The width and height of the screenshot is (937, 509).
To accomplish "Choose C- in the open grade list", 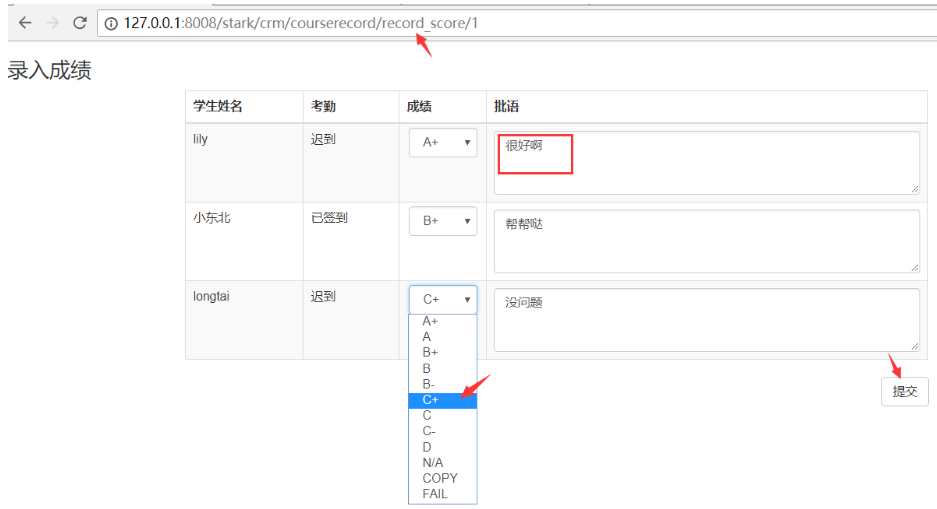I will tap(443, 431).
